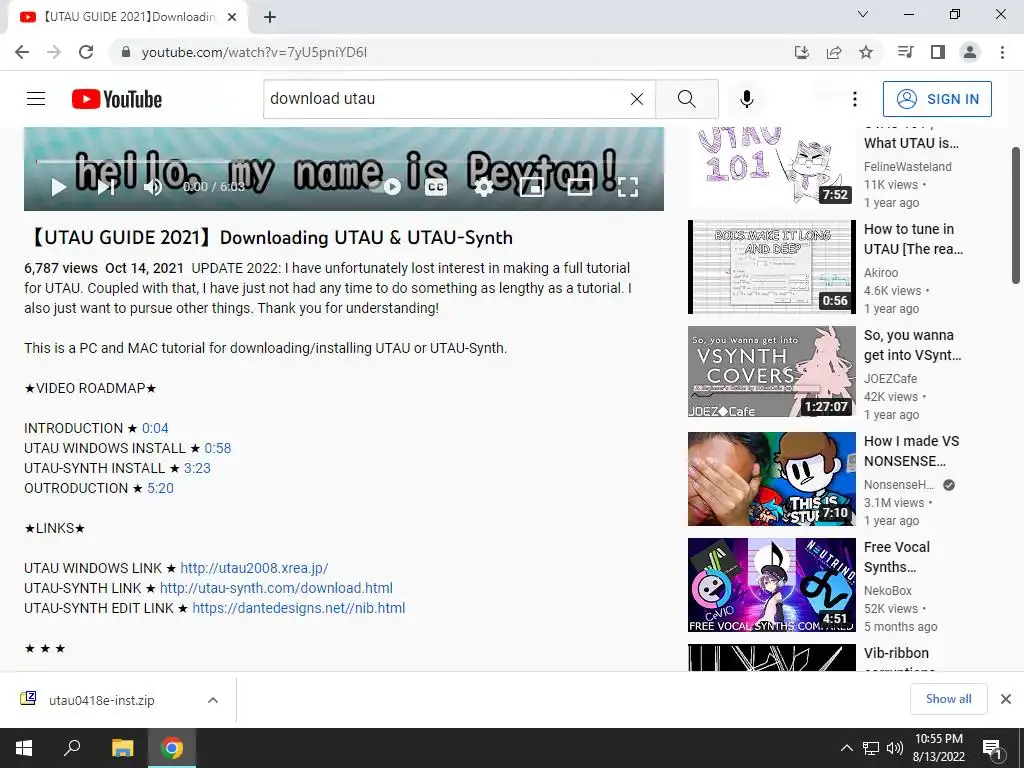Click JOEZCafe channel name

coord(890,379)
